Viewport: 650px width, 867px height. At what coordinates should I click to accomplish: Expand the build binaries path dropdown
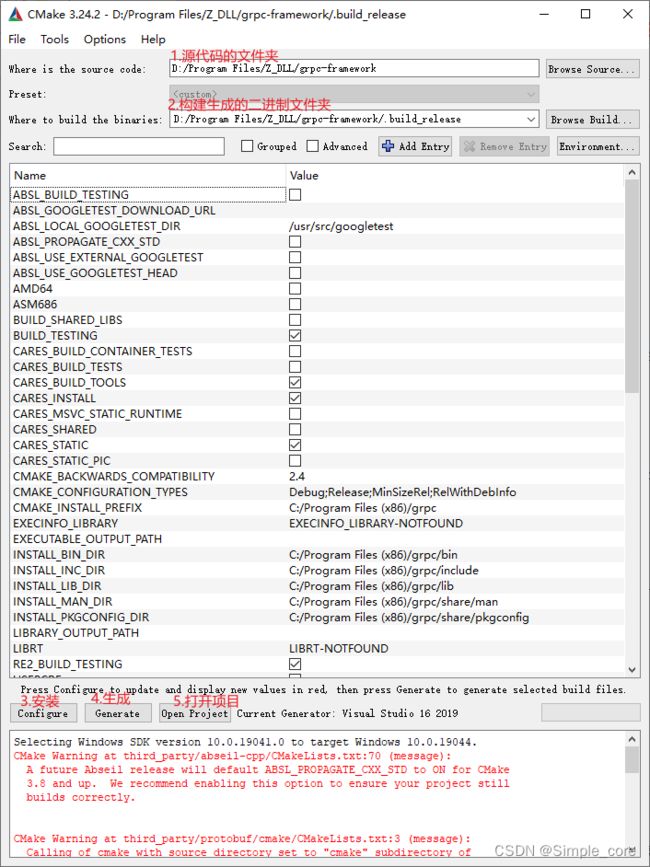click(x=531, y=119)
